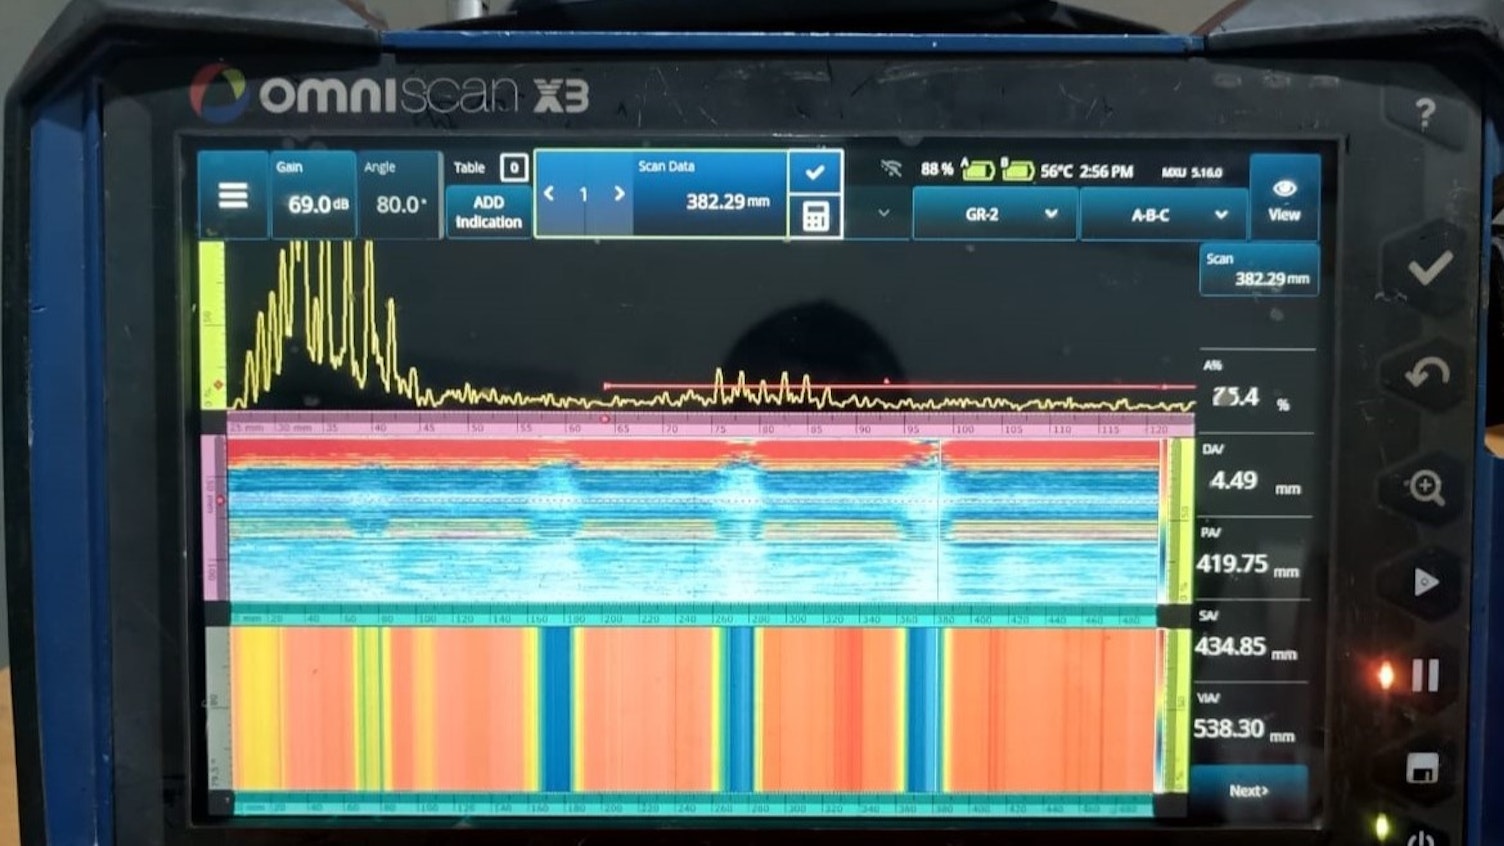
Task: Tap the ADD Indication button
Action: (x=488, y=212)
